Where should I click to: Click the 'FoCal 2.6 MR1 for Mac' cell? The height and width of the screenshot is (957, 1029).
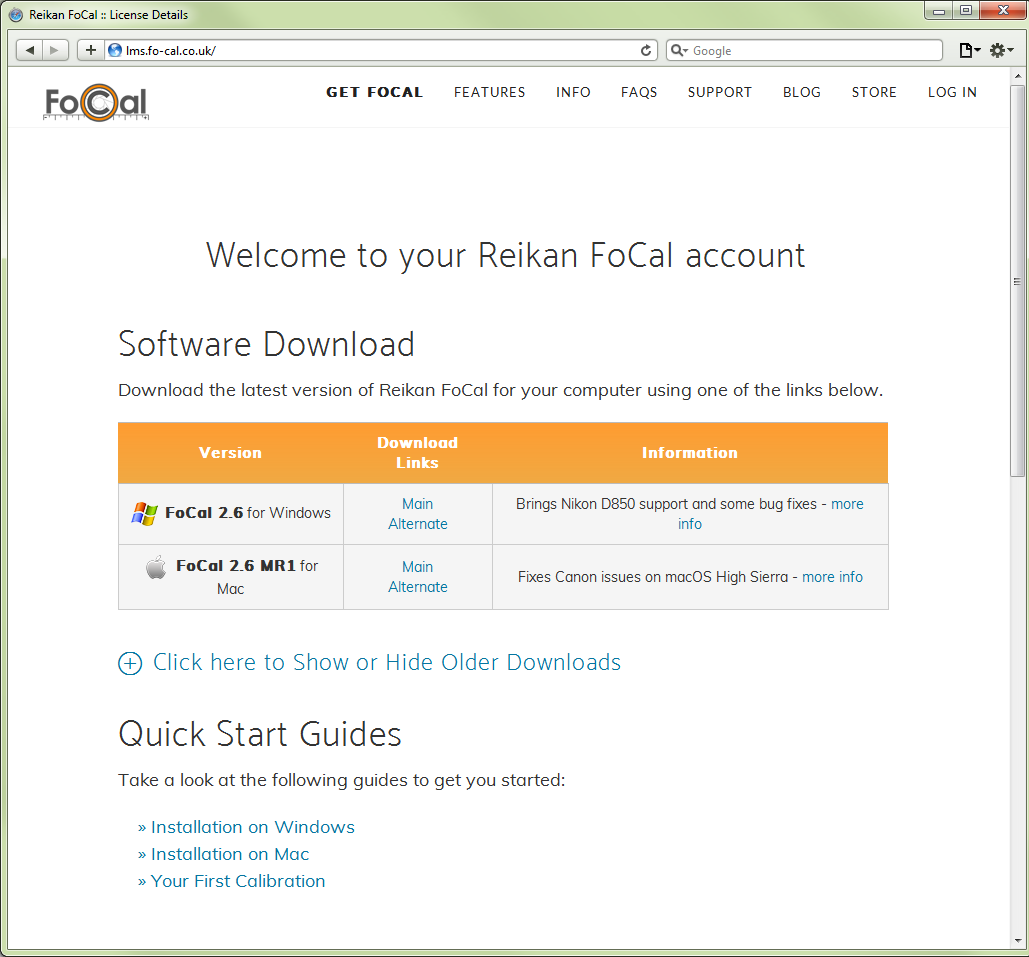point(231,577)
